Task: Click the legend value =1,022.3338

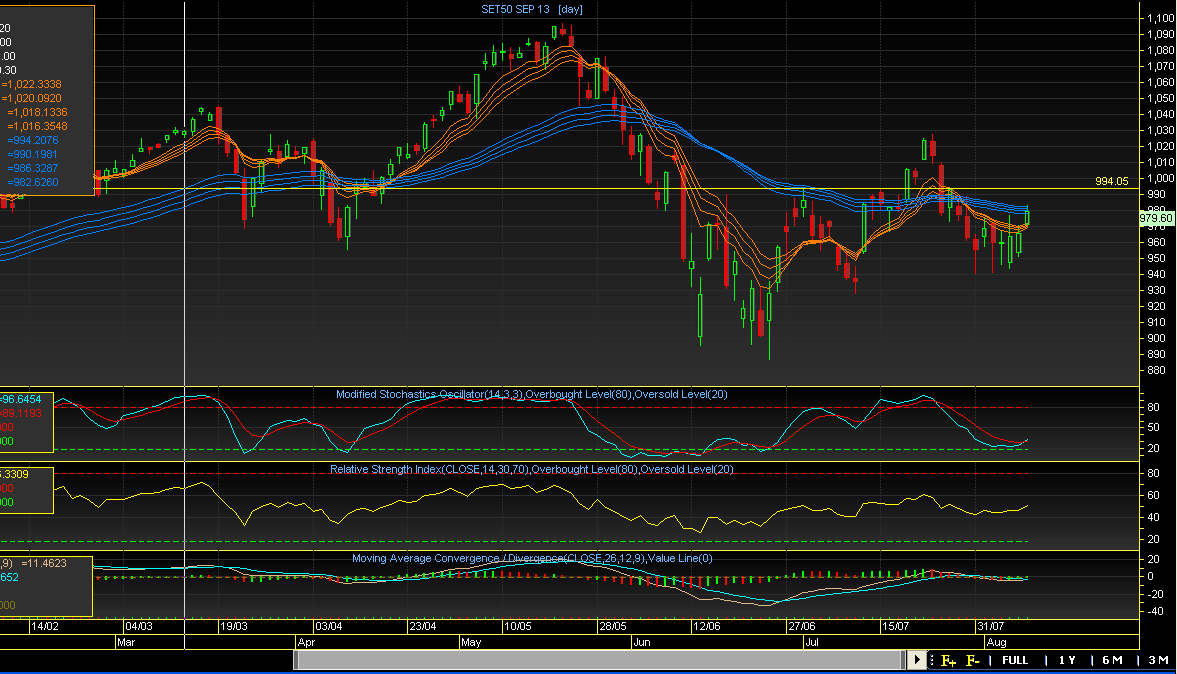Action: click(32, 84)
